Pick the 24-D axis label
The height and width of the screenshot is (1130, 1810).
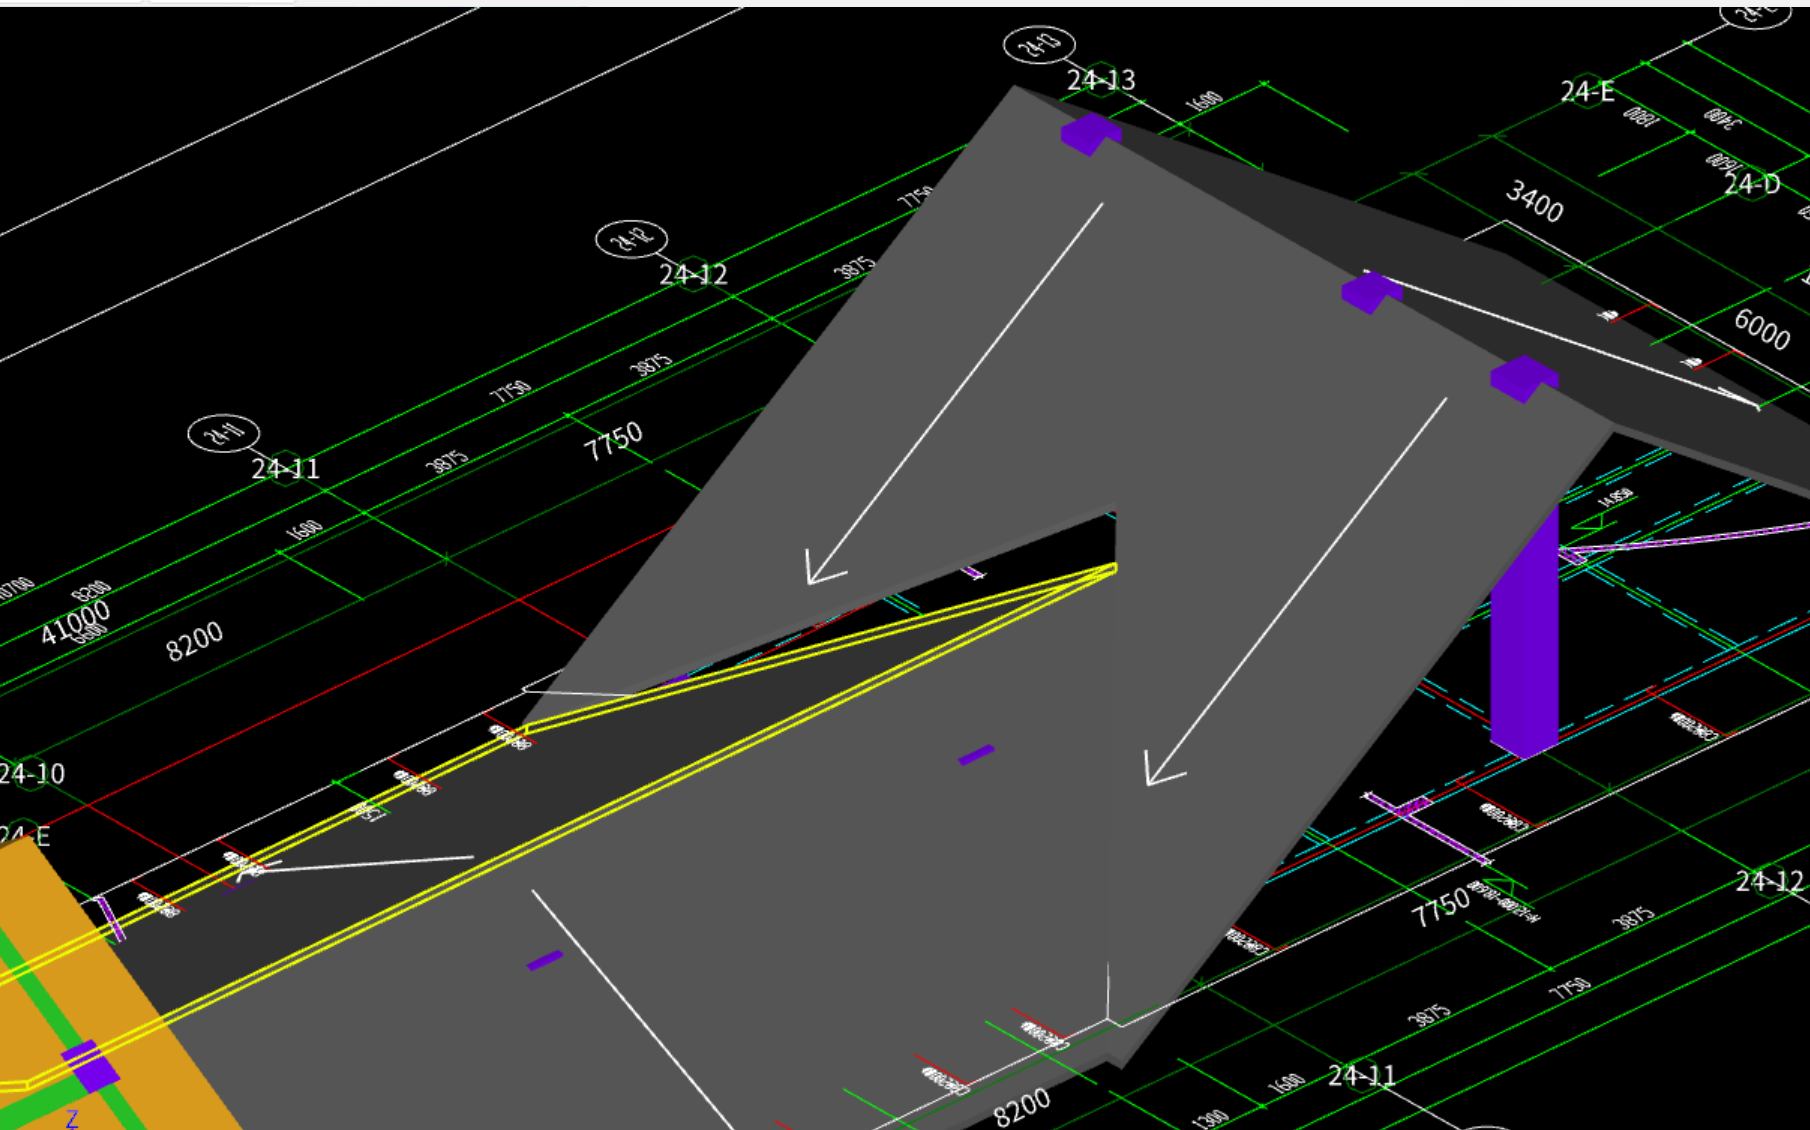[x=1752, y=184]
